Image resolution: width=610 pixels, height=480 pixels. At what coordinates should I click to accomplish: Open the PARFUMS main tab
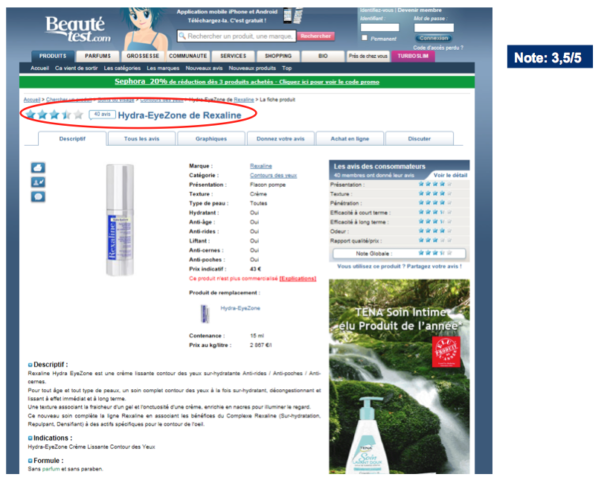[98, 56]
